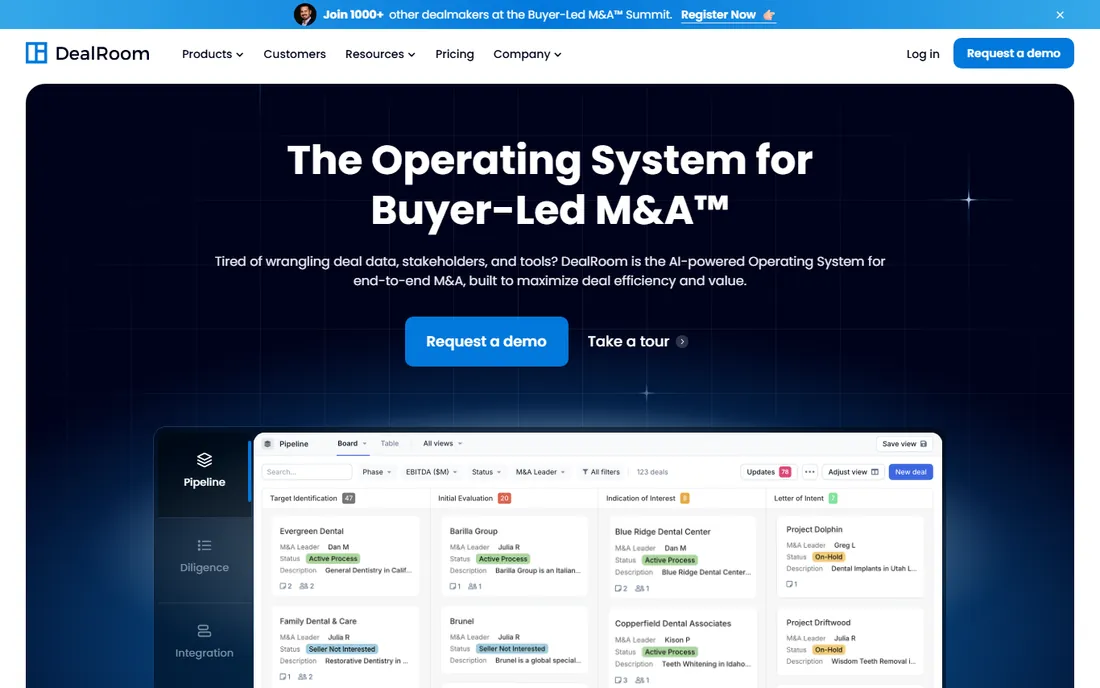Click the All filters button
Screen dimensions: 1100x688
(601, 472)
